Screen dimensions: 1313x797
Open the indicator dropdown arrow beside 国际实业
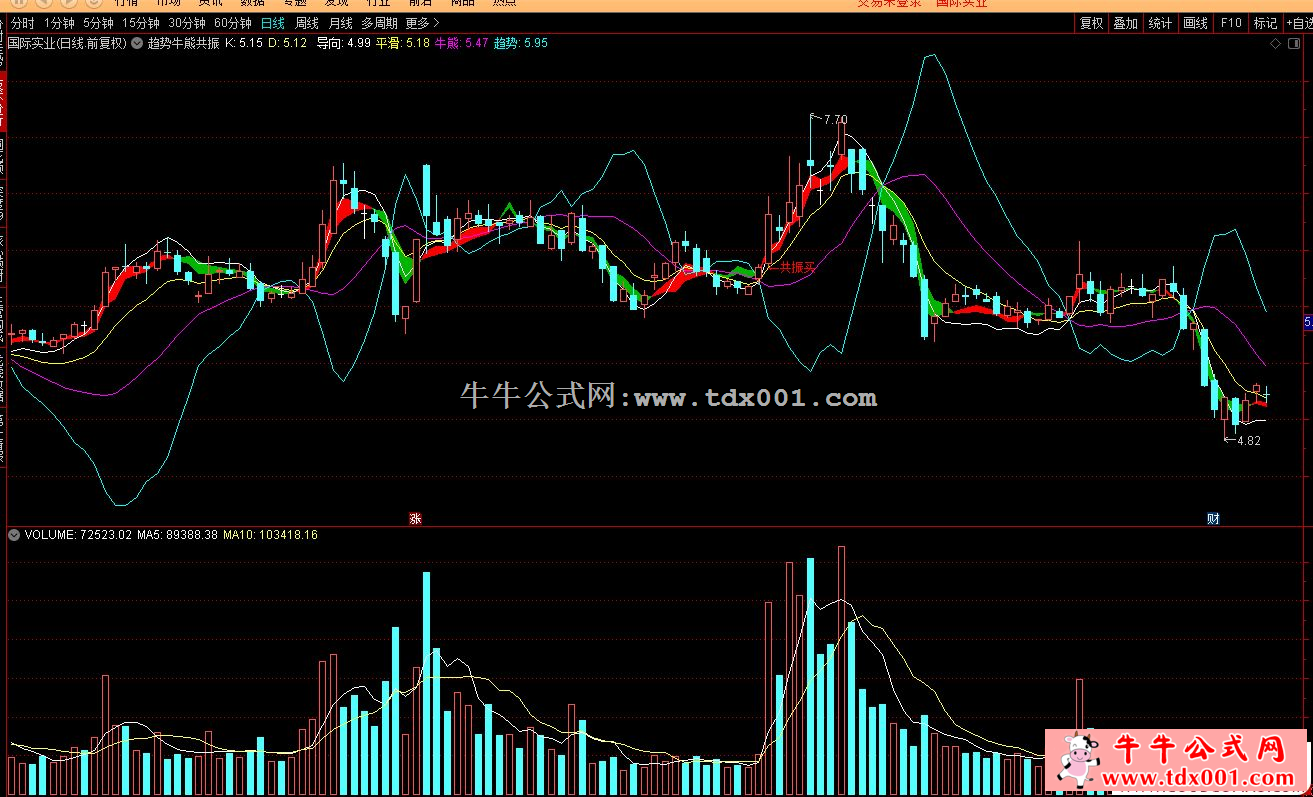pyautogui.click(x=136, y=44)
